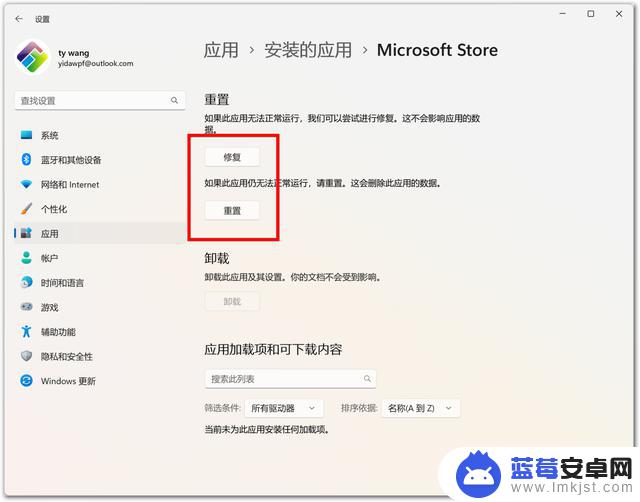The width and height of the screenshot is (640, 502).
Task: Open 网络和 Internet settings
Action: [100, 184]
